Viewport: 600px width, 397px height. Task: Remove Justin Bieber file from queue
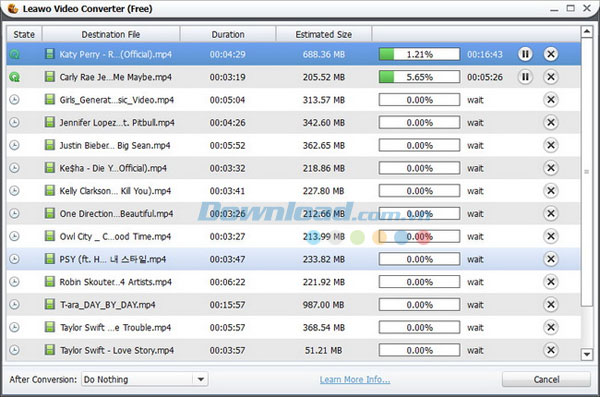pyautogui.click(x=551, y=145)
